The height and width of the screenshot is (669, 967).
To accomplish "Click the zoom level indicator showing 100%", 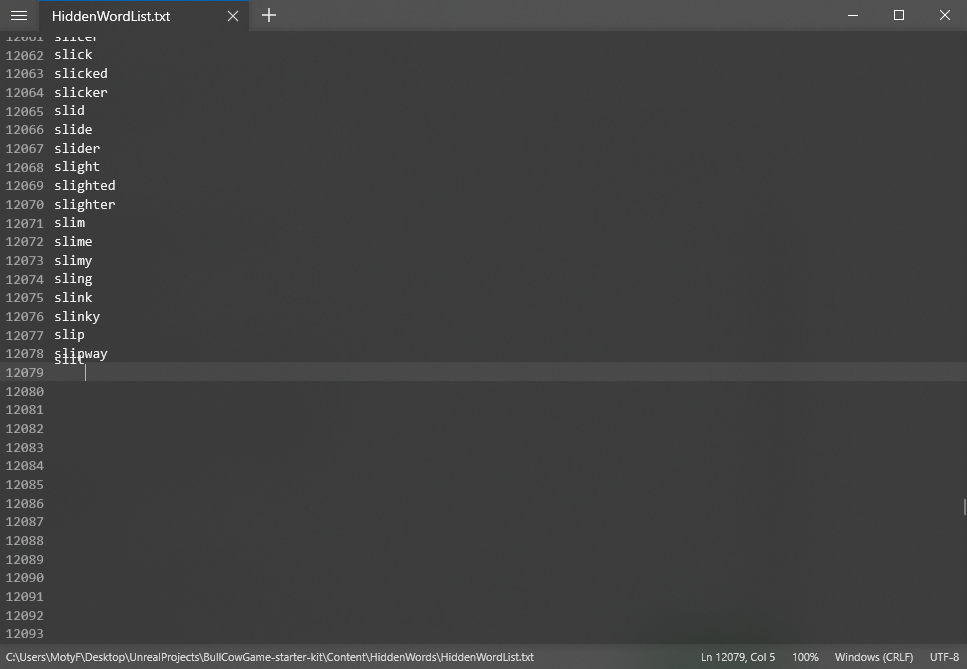I will tap(805, 657).
